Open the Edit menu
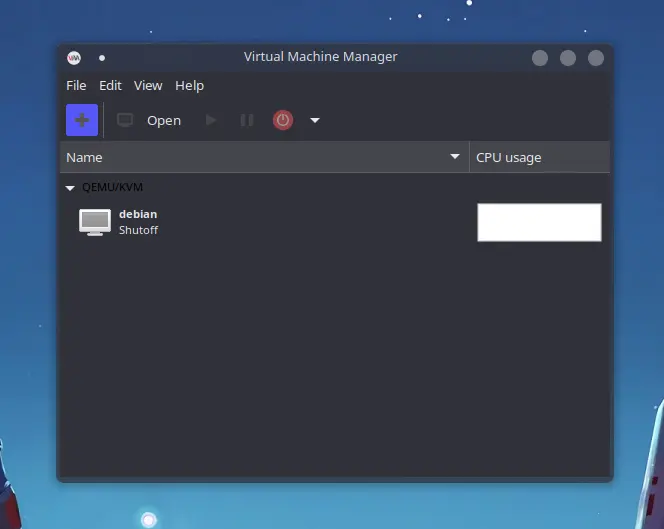Screen dimensions: 664x529 (x=110, y=86)
